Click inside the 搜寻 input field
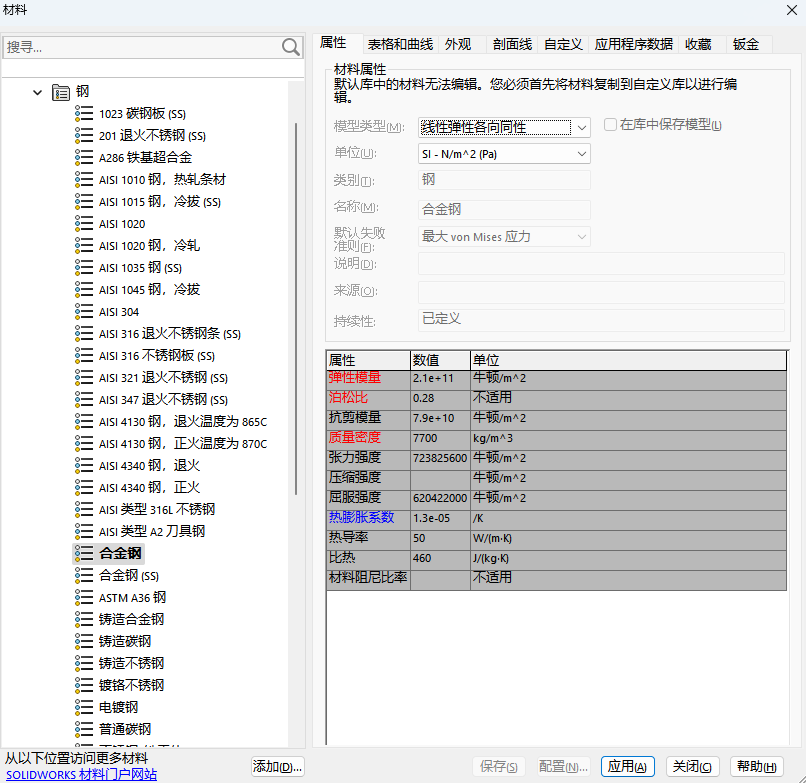806x783 pixels. click(x=140, y=47)
